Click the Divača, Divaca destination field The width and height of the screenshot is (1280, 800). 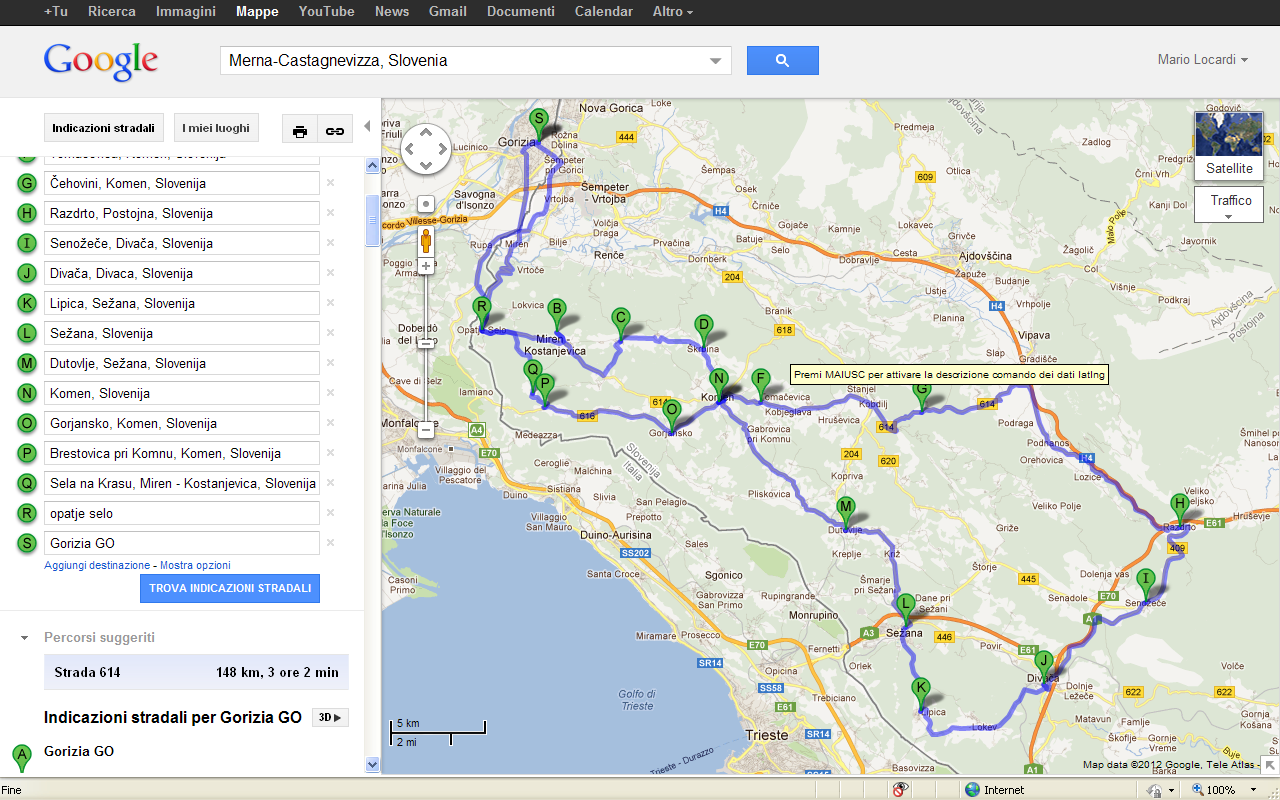[x=182, y=273]
